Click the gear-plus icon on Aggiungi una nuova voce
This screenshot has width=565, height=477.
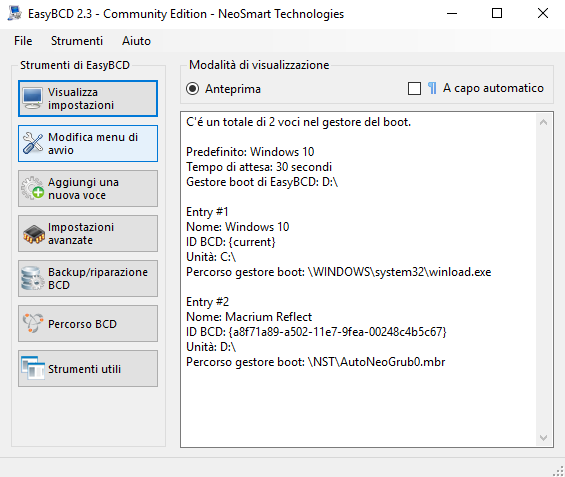(x=32, y=188)
